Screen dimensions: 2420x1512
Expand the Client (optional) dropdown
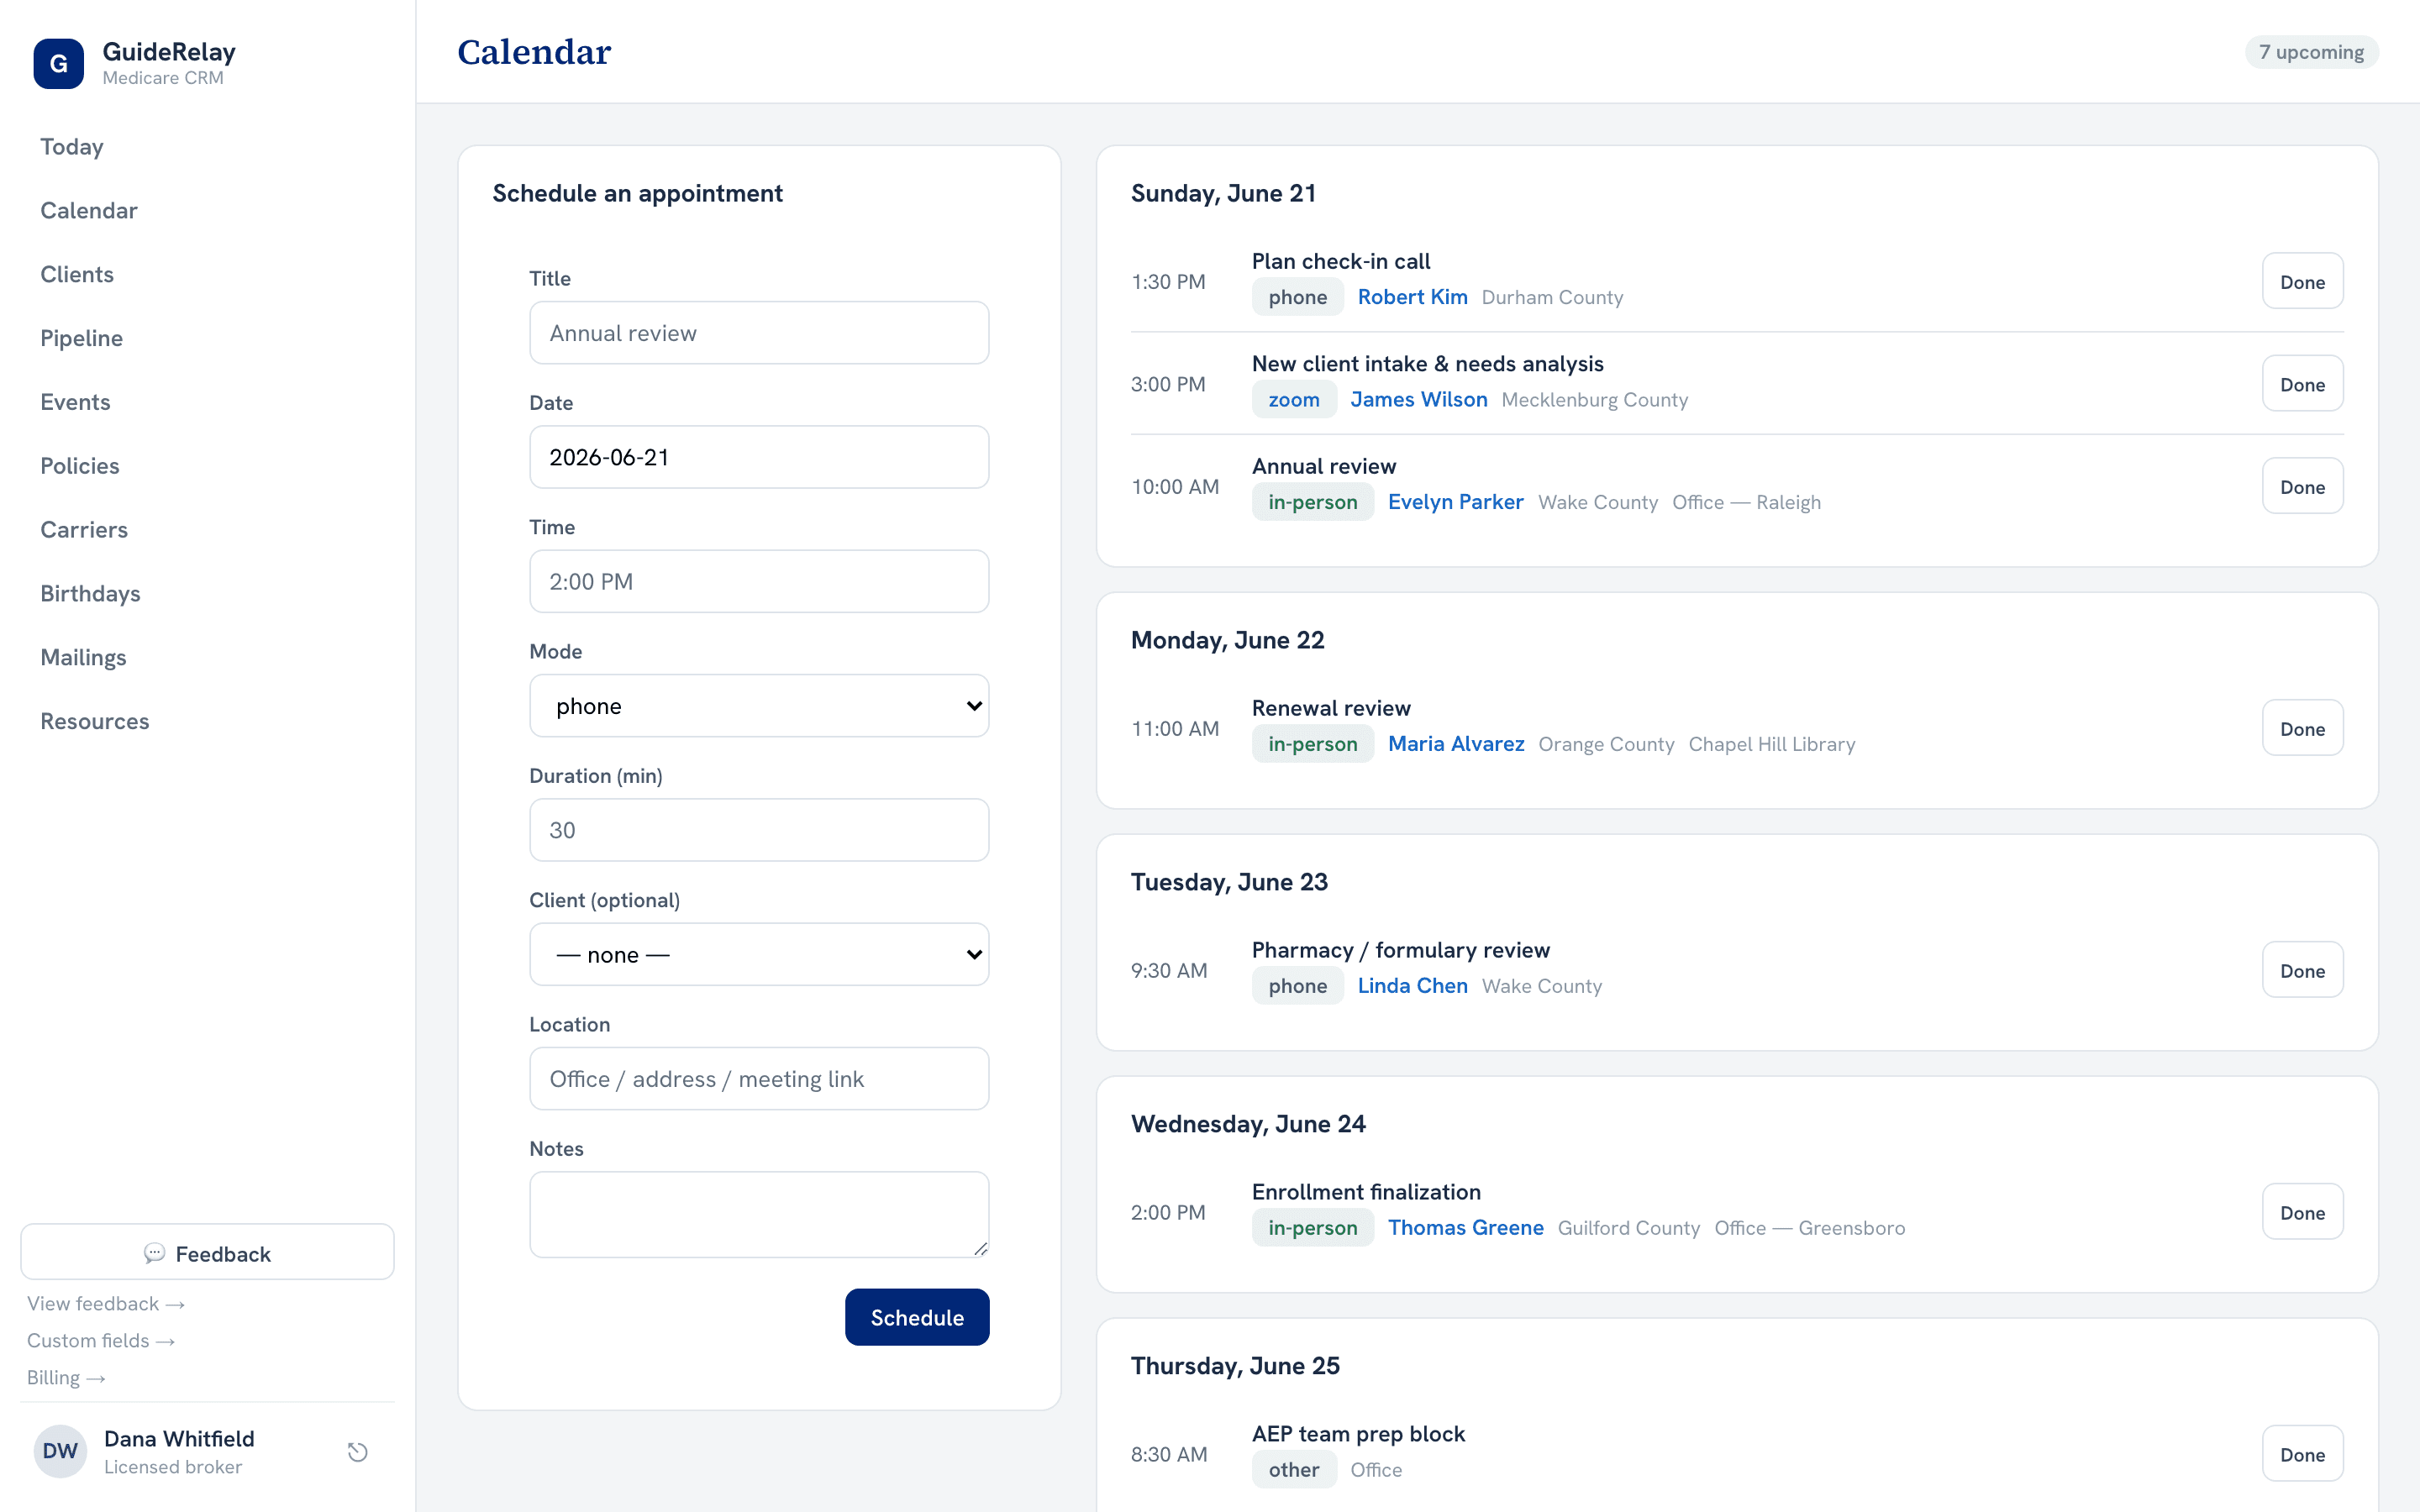[759, 954]
